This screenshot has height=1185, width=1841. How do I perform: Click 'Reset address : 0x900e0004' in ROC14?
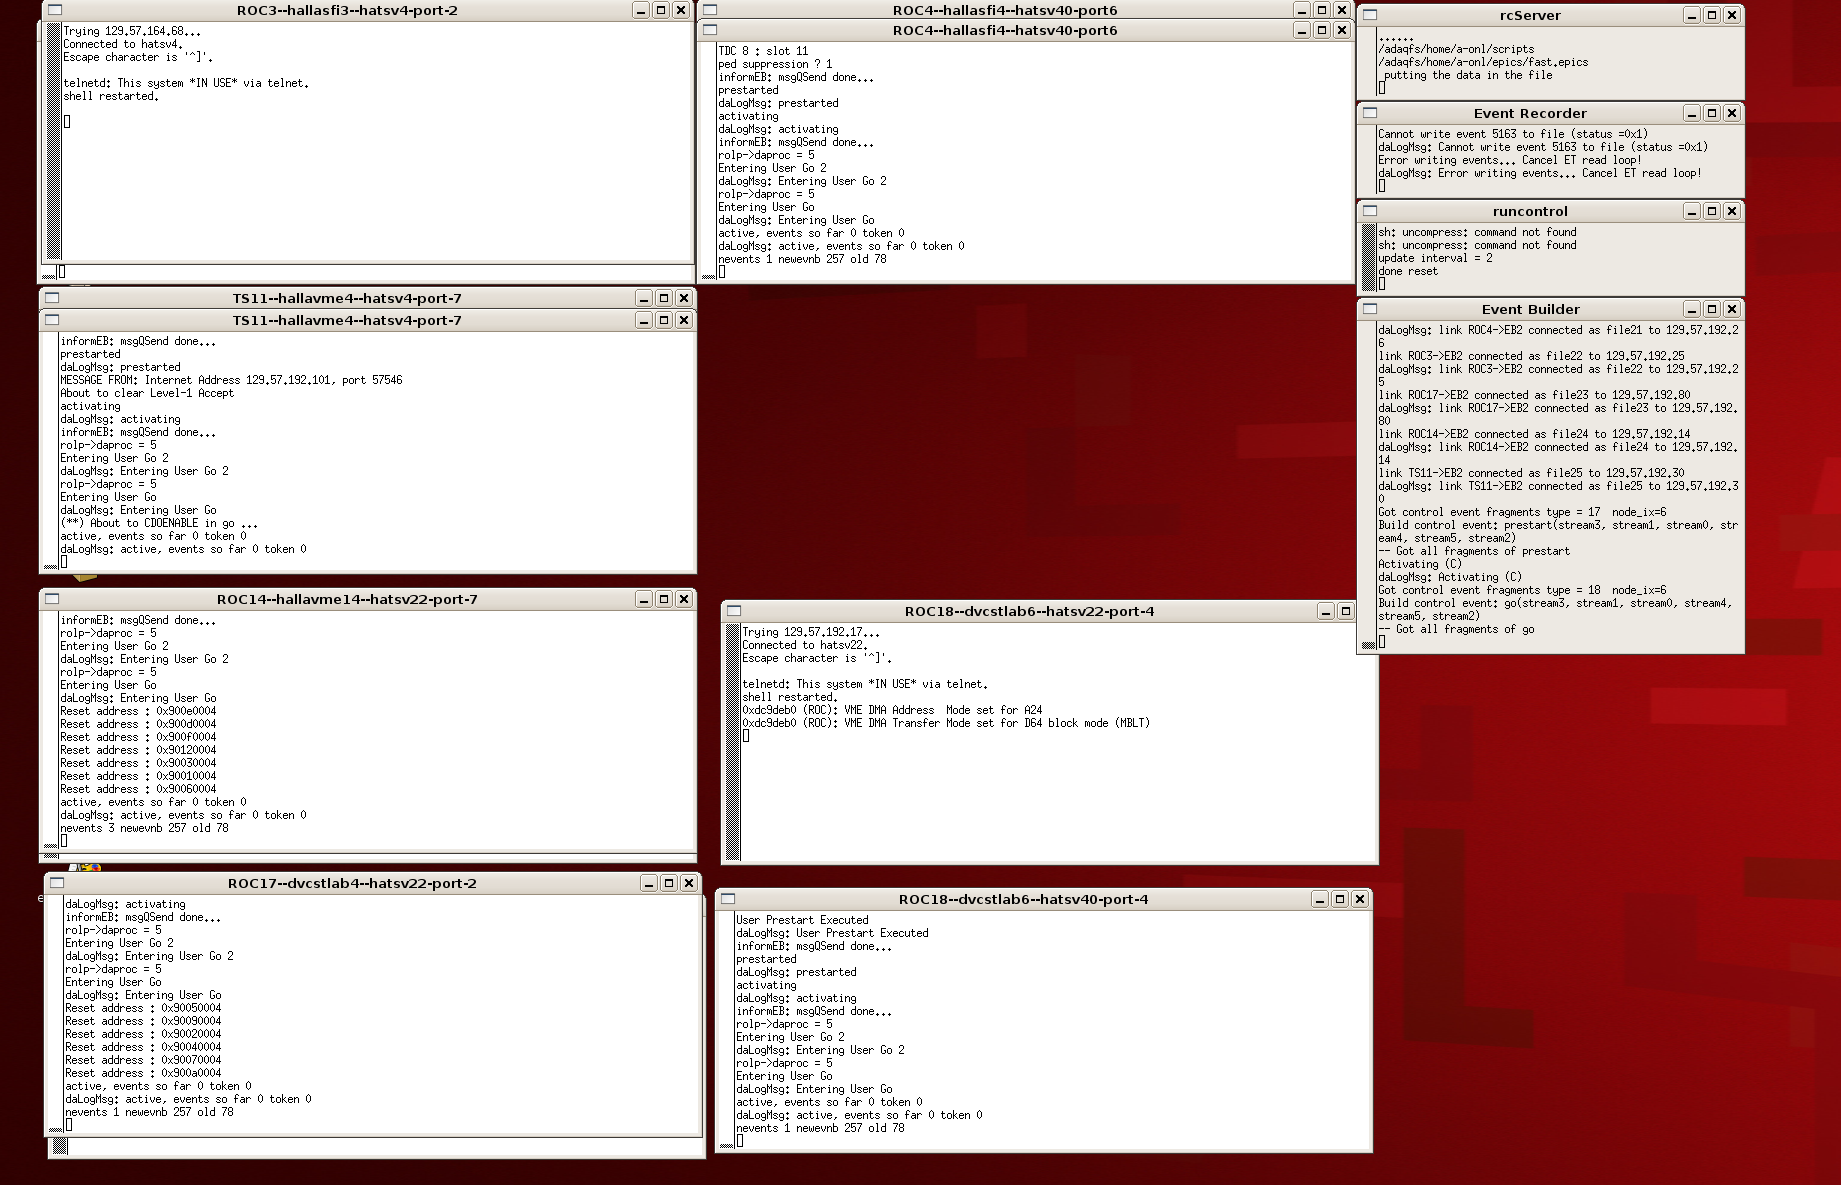point(138,711)
